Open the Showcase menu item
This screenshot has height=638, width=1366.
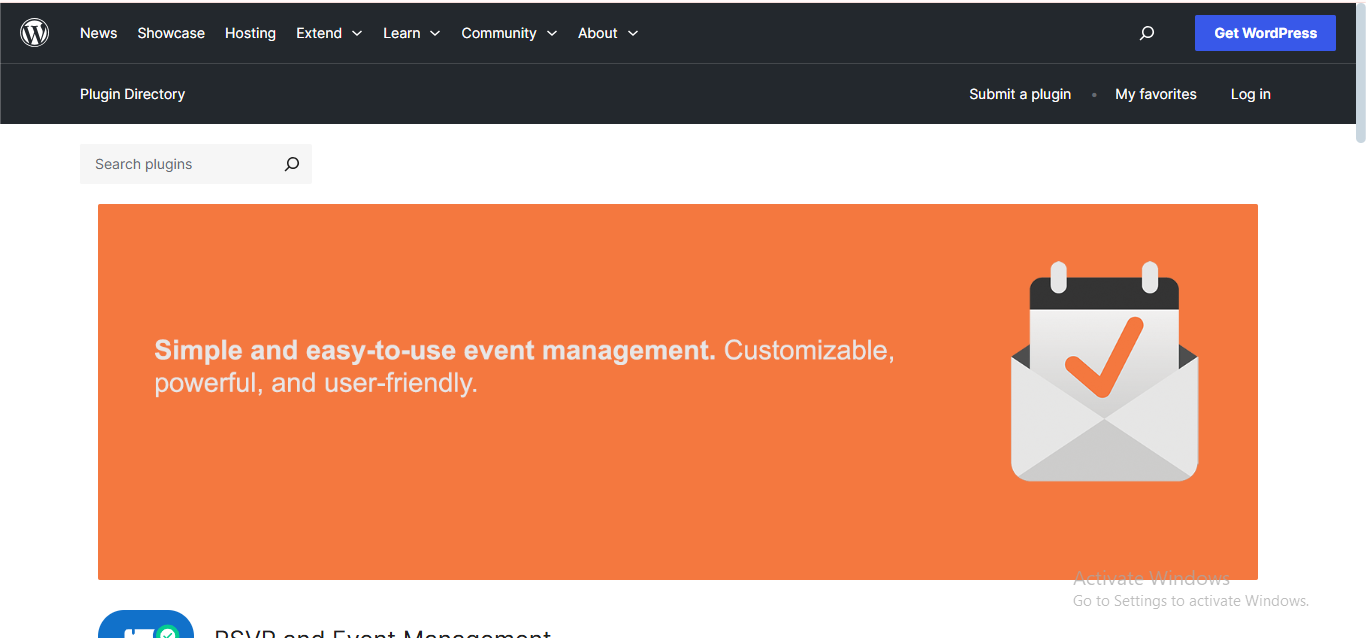pyautogui.click(x=170, y=32)
